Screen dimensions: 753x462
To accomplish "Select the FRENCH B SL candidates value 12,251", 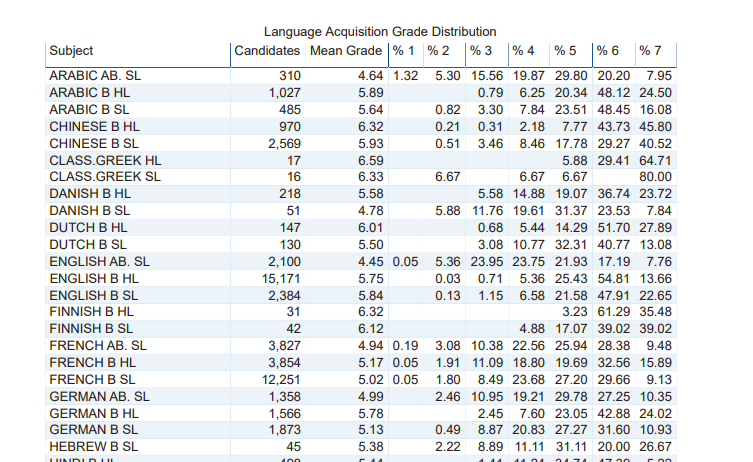I will tap(281, 380).
